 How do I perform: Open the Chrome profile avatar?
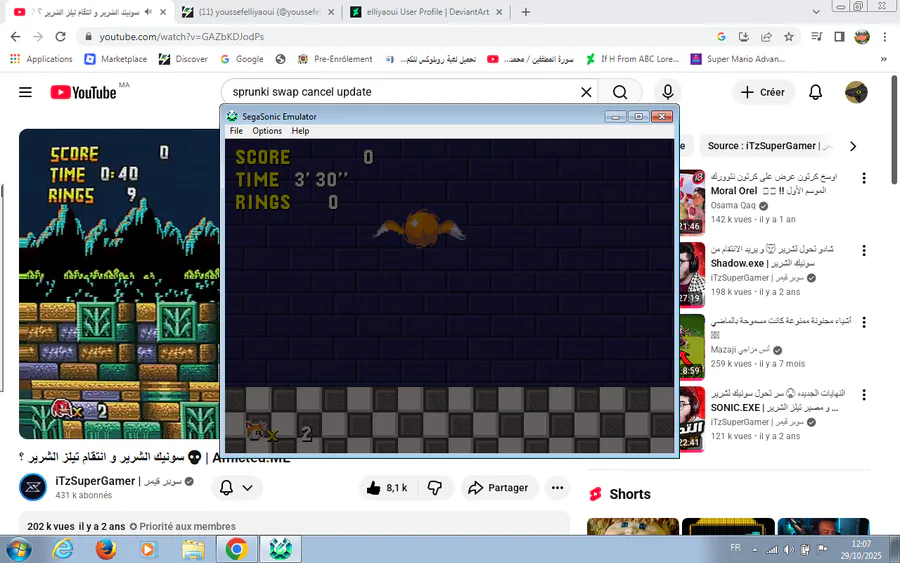(x=862, y=37)
